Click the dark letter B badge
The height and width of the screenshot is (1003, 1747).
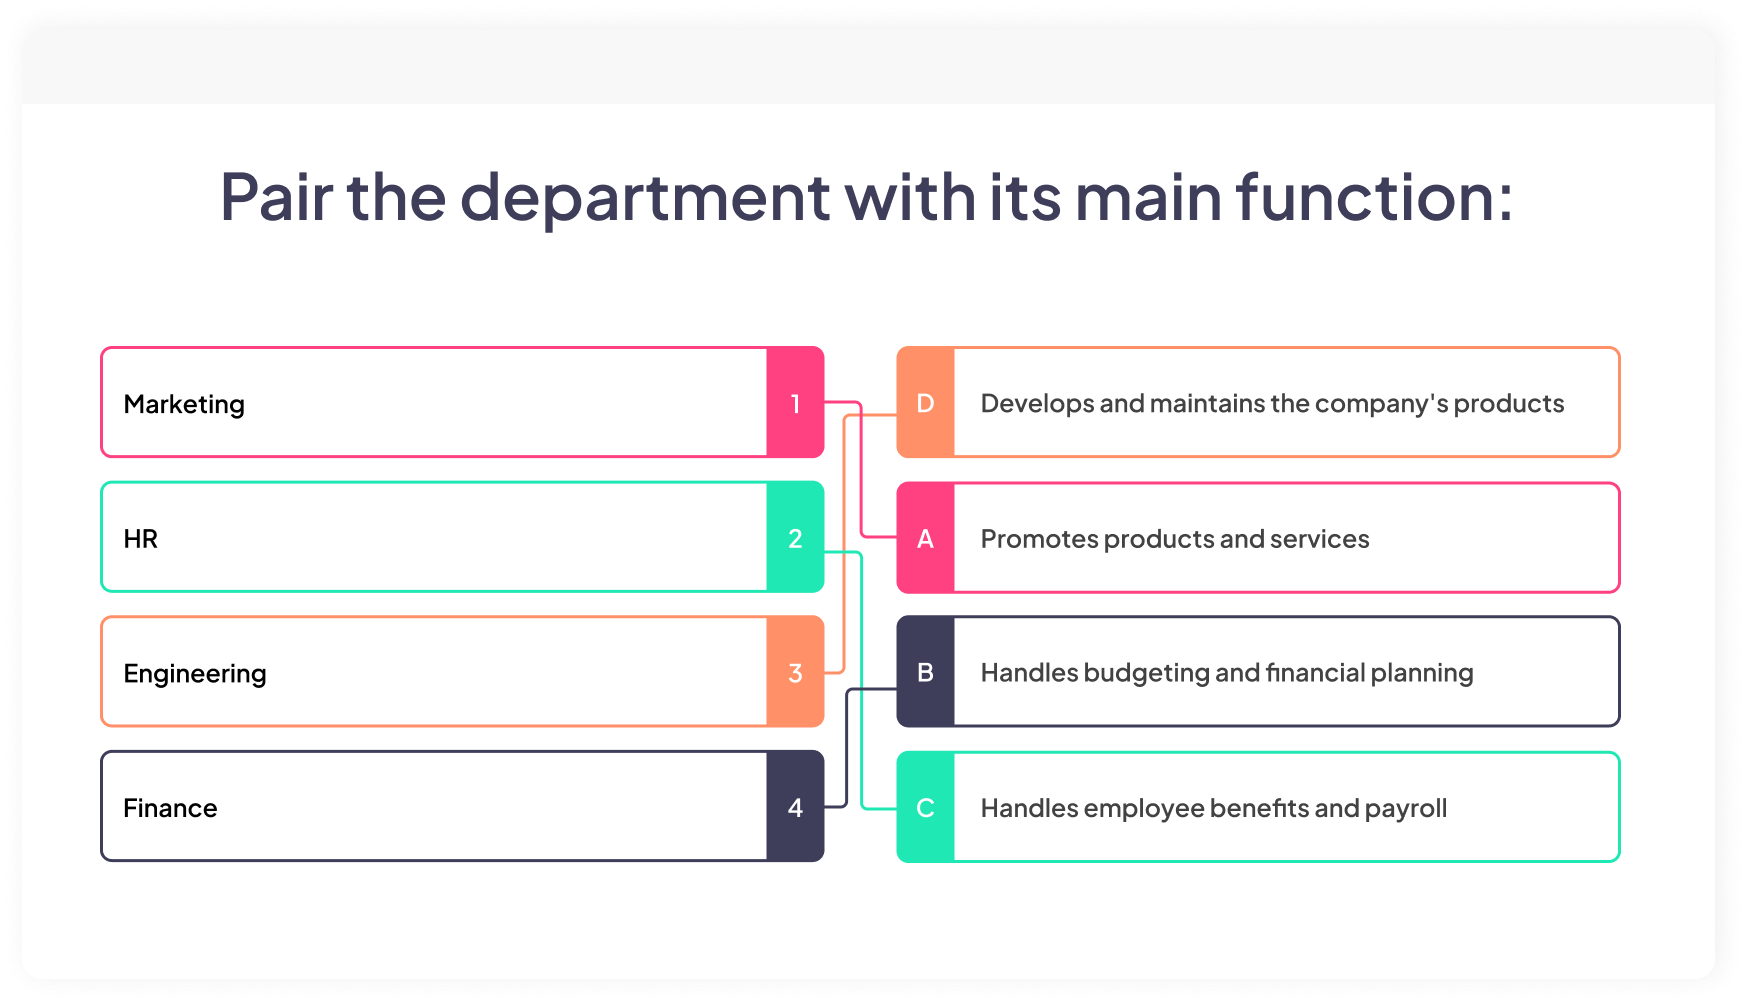[925, 671]
